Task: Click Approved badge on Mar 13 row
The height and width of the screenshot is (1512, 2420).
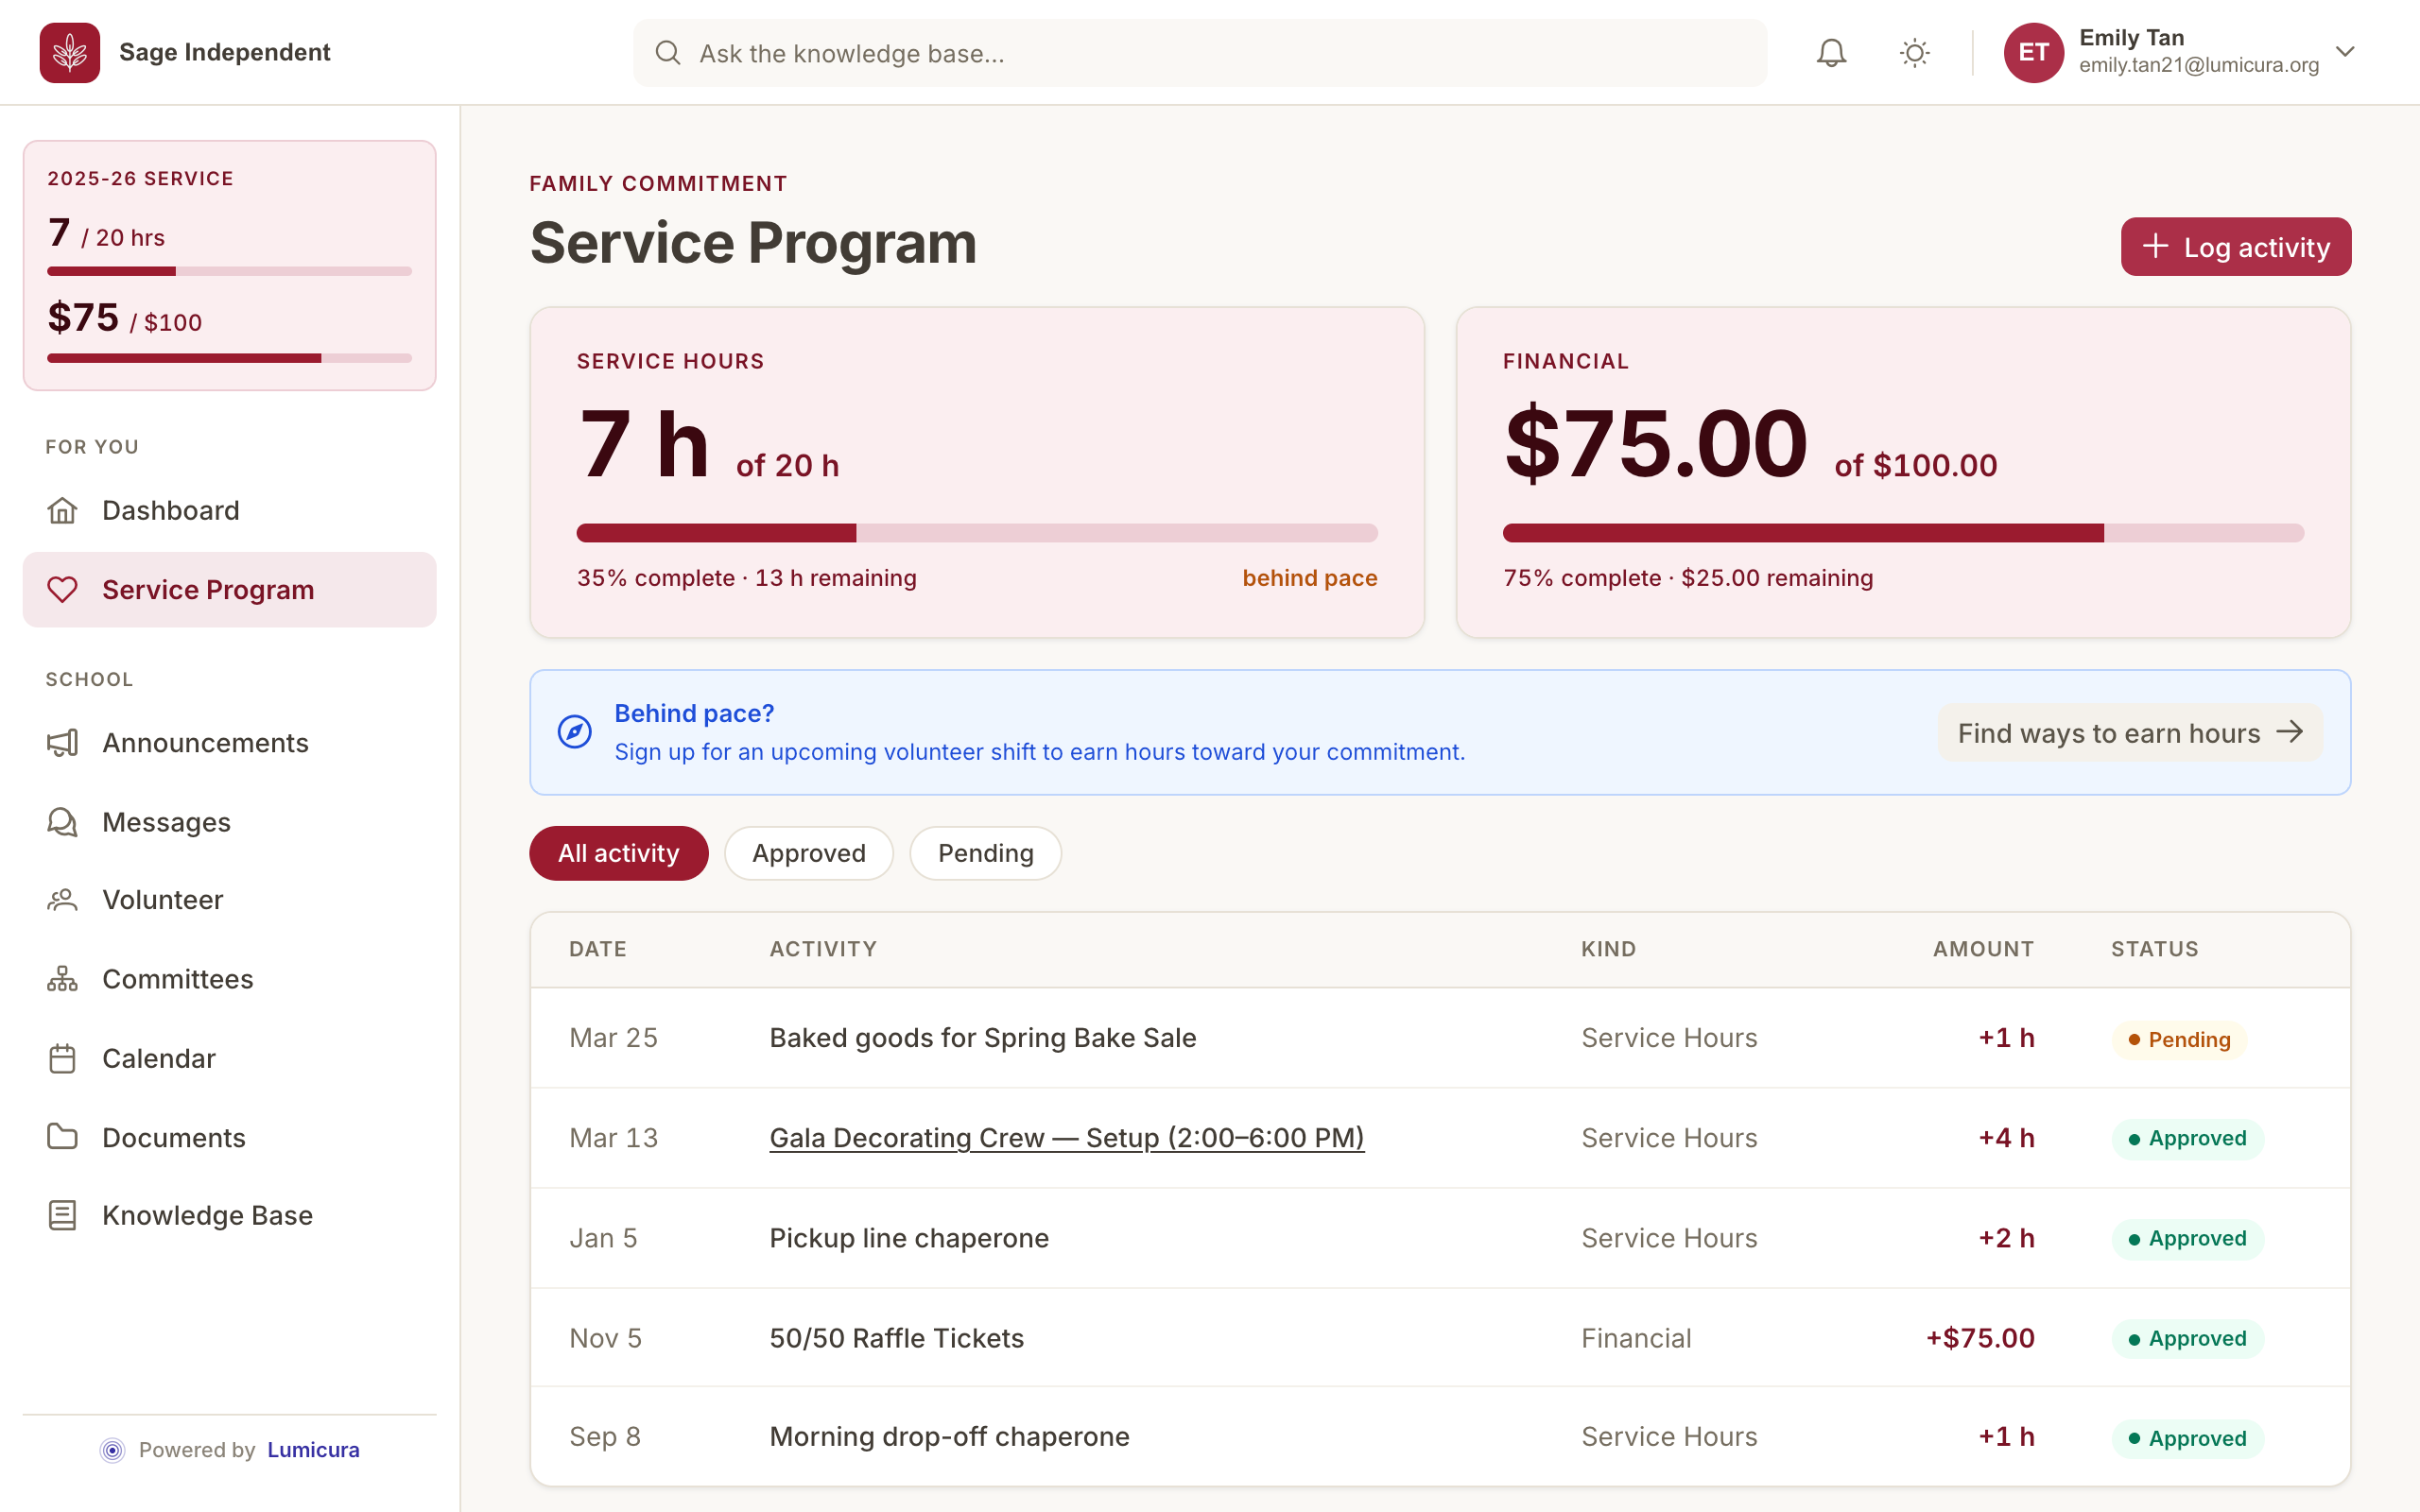Action: click(2187, 1139)
